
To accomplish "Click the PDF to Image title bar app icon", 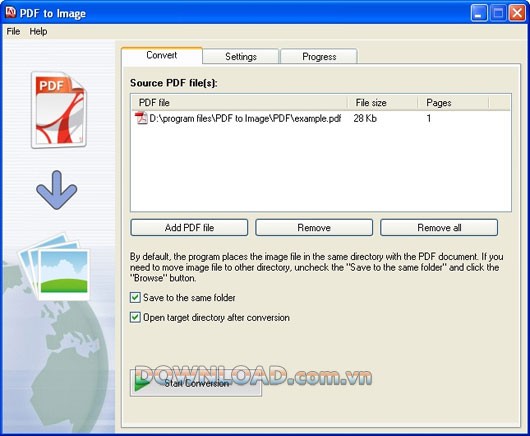I will click(10, 13).
